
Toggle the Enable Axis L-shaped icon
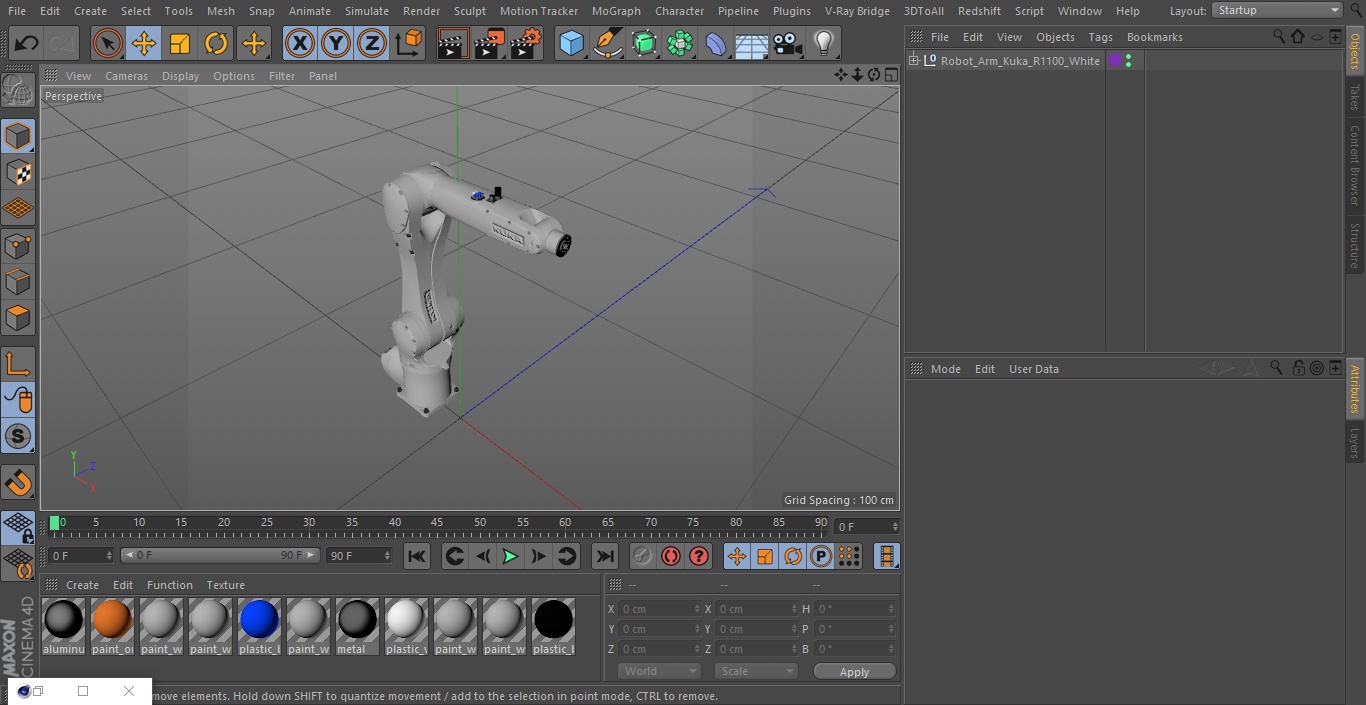click(18, 364)
